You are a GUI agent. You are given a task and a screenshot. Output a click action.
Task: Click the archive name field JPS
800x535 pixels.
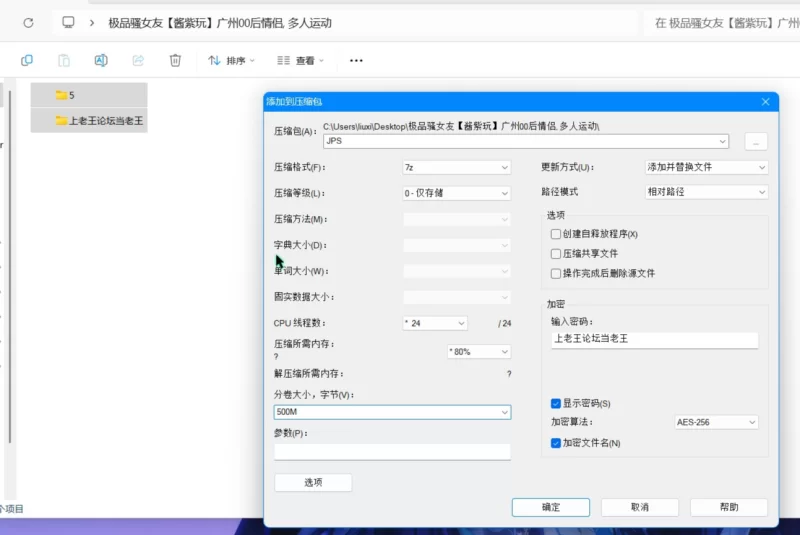[526, 141]
